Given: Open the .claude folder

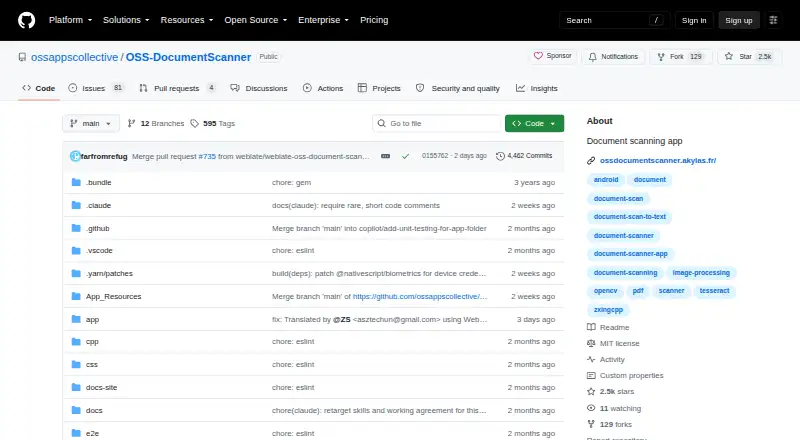Looking at the screenshot, I should (x=98, y=205).
